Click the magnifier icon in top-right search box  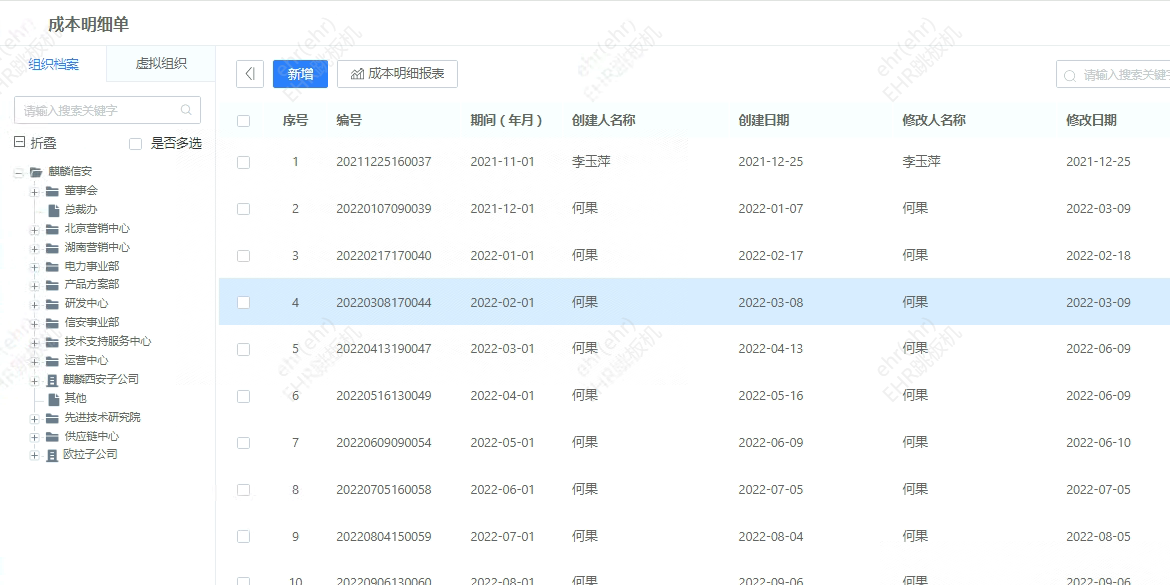click(1069, 73)
